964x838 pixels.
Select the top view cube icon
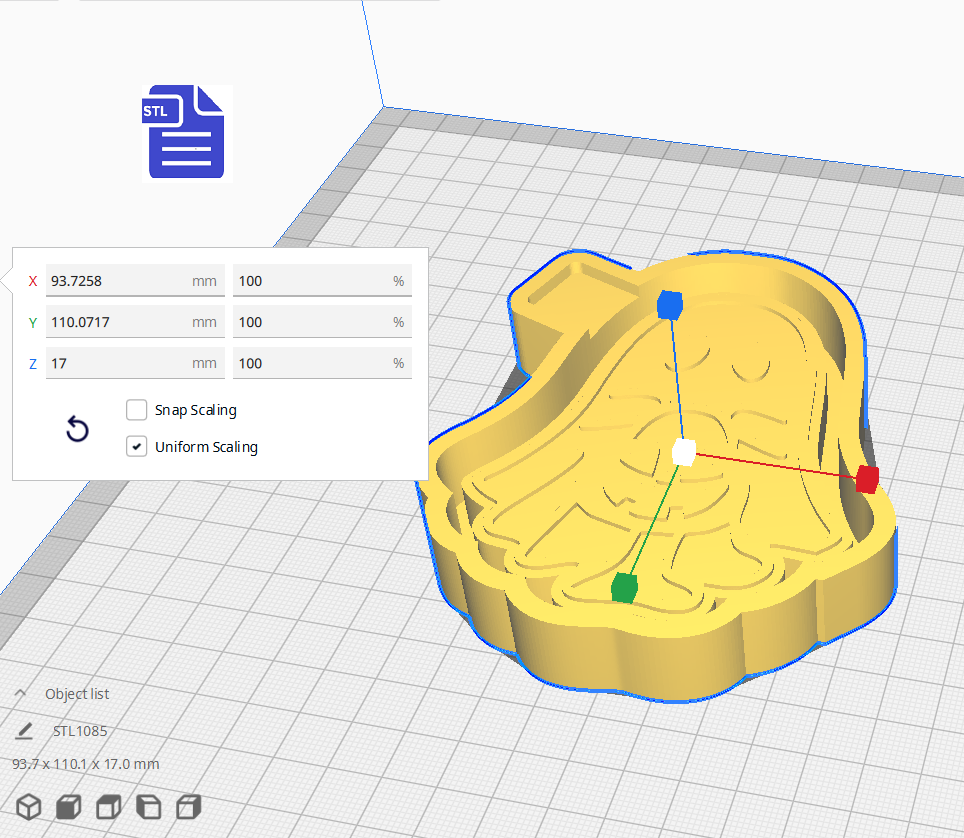click(108, 807)
